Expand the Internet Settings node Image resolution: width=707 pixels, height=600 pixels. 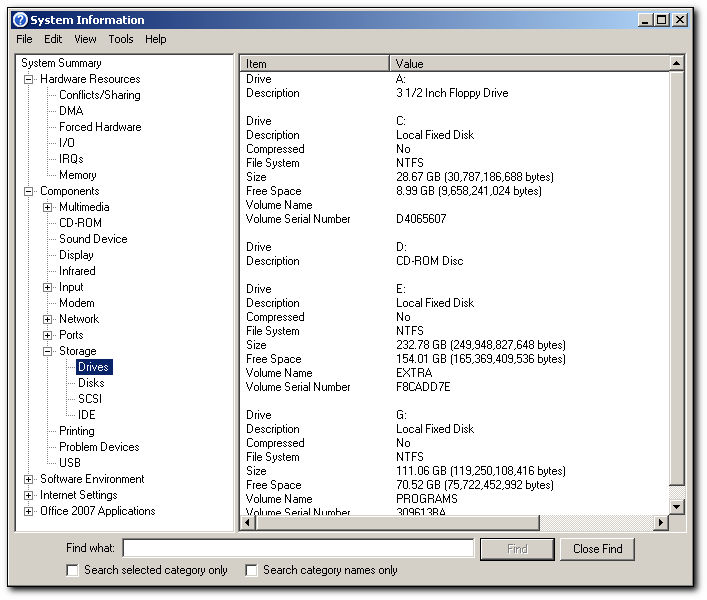[28, 495]
